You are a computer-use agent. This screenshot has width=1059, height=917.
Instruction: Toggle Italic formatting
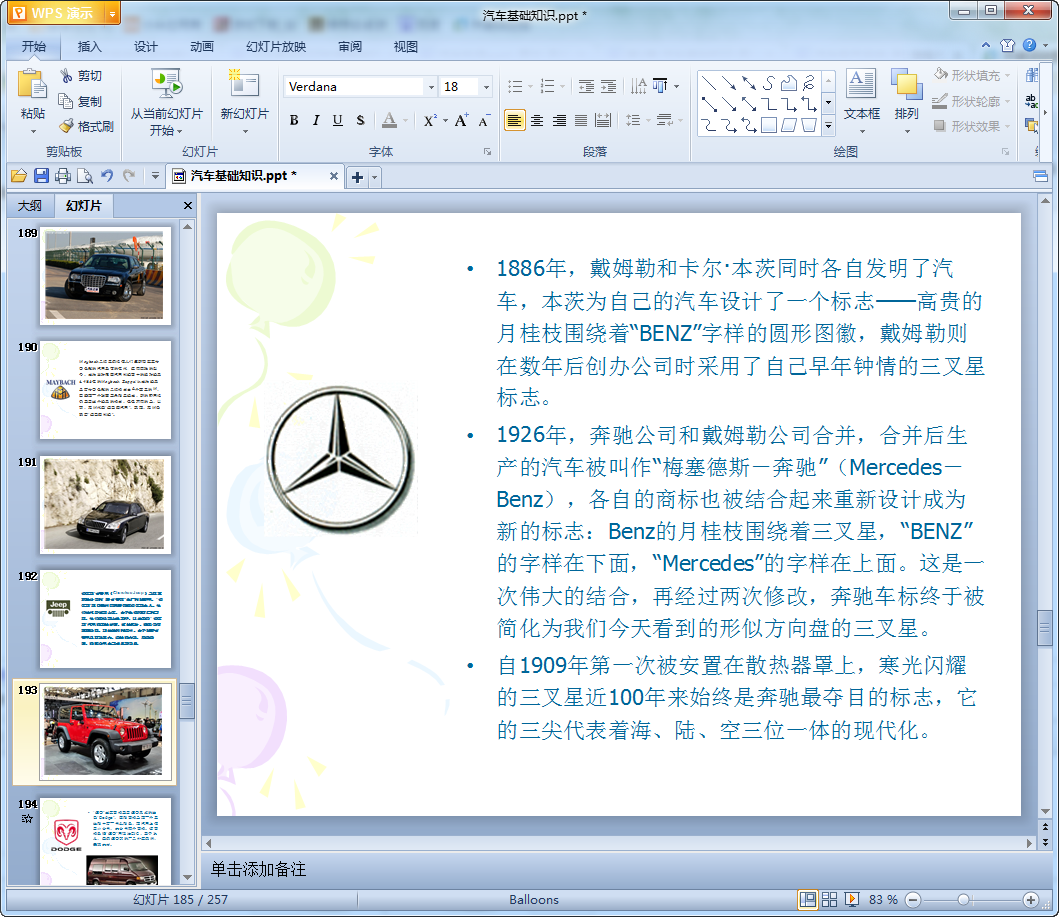(x=315, y=121)
